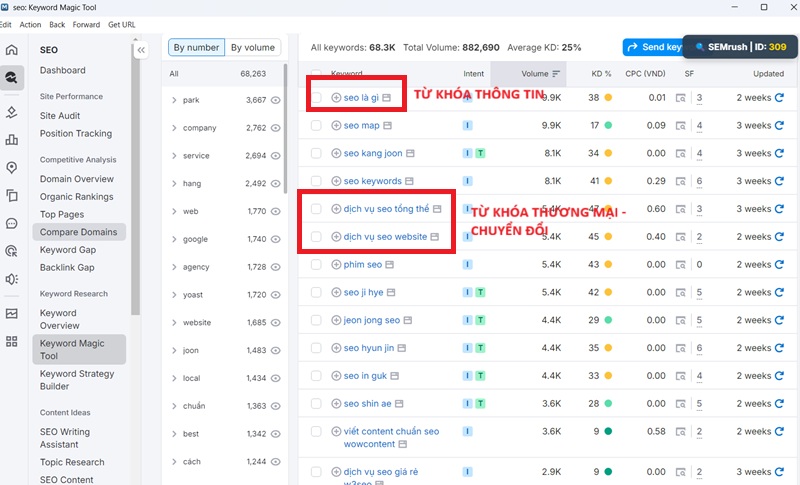800x485 pixels.
Task: Tick checkbox for 'seo map' row
Action: (x=316, y=125)
